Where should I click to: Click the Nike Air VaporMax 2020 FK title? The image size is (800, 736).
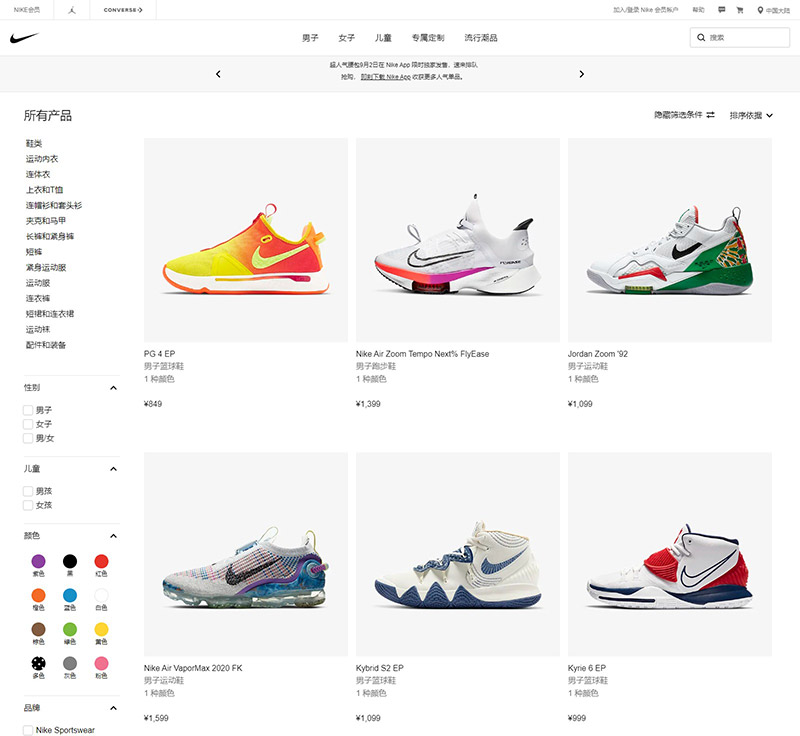click(x=193, y=668)
